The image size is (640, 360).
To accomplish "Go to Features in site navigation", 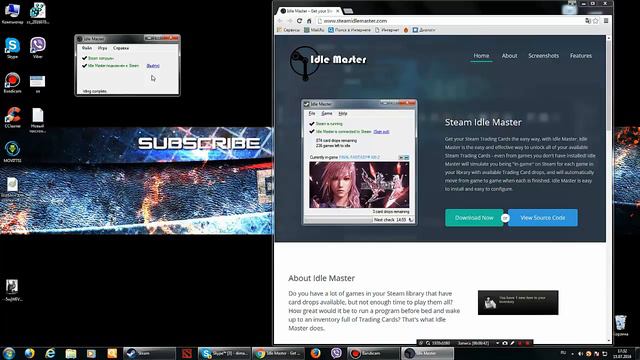I will [x=581, y=56].
